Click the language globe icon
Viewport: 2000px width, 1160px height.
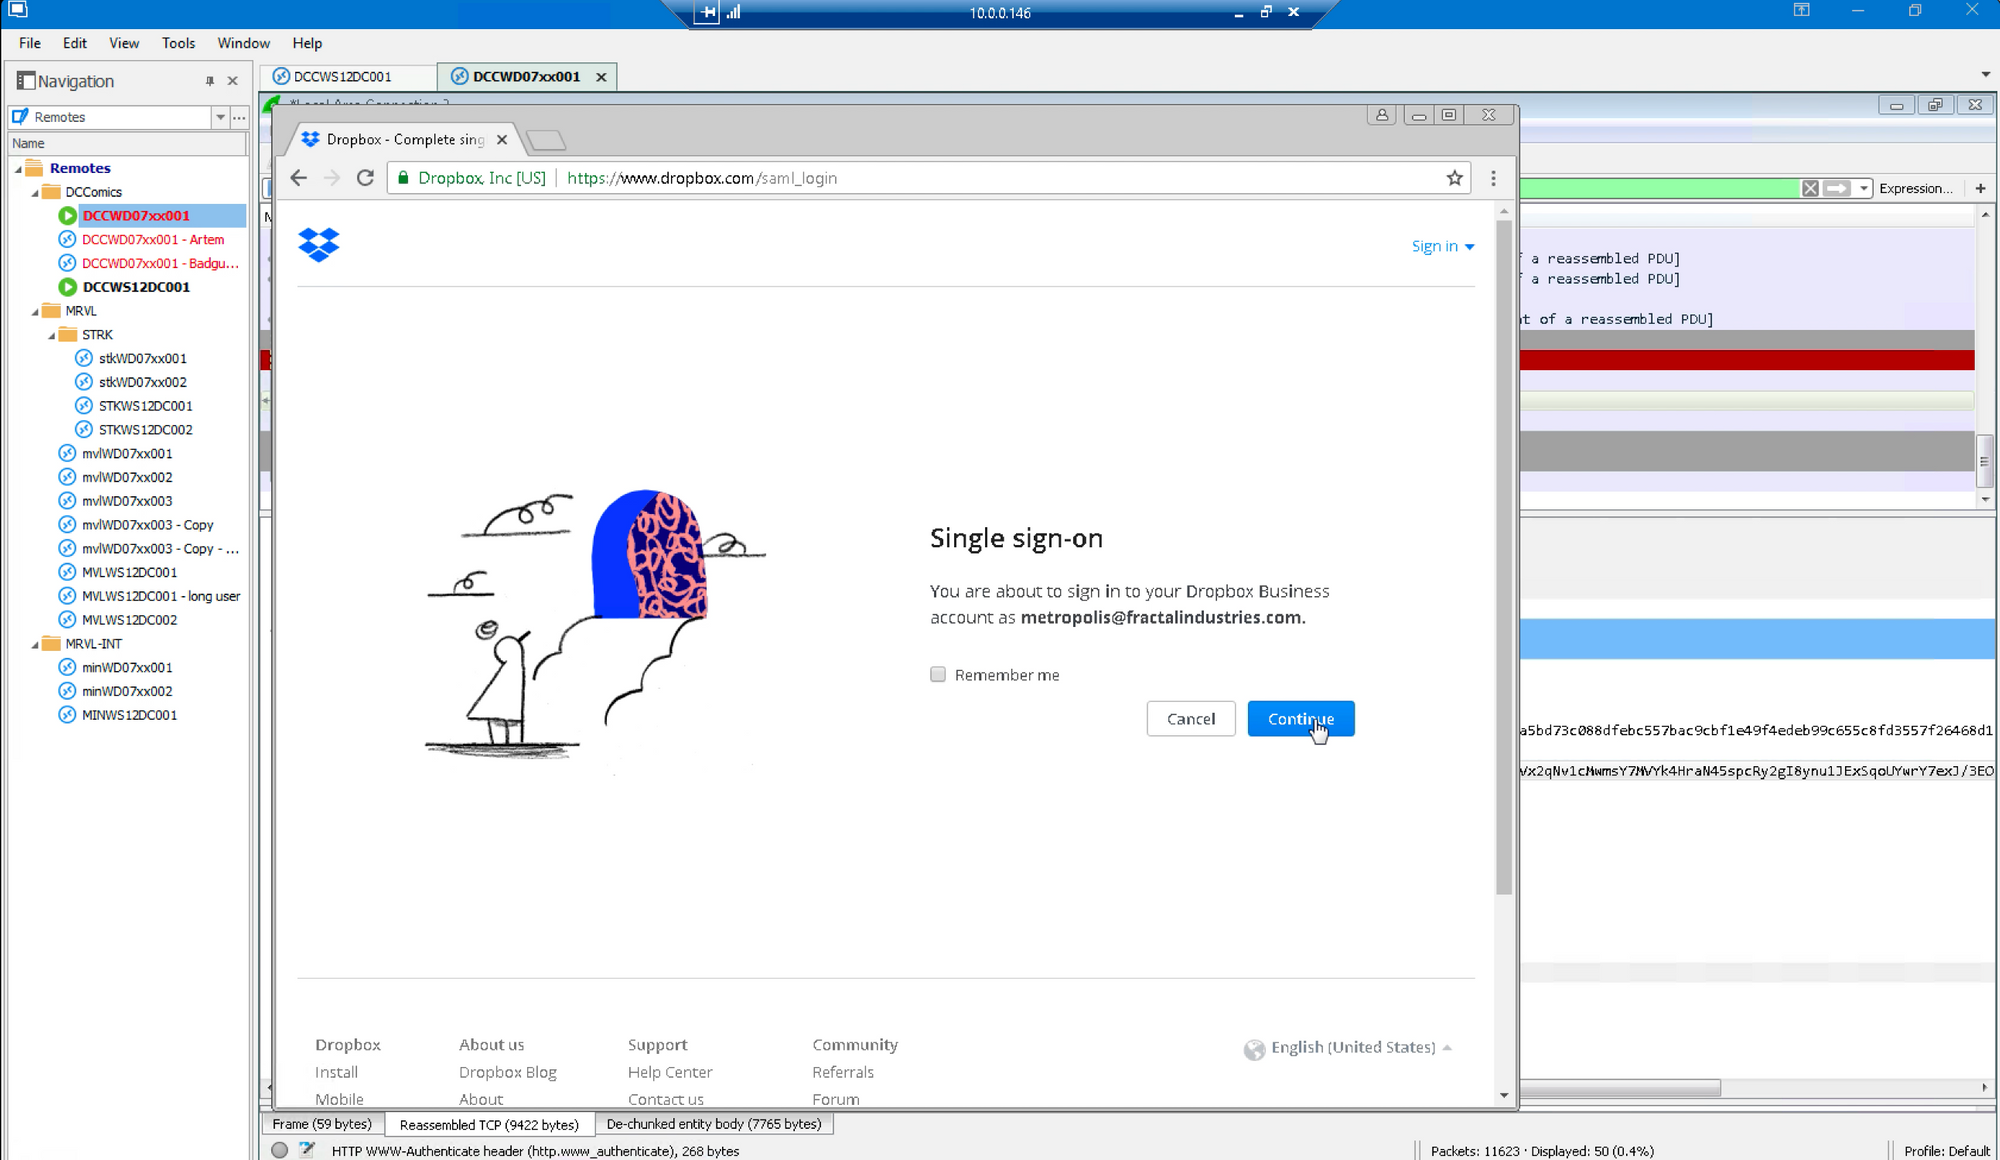click(1254, 1049)
